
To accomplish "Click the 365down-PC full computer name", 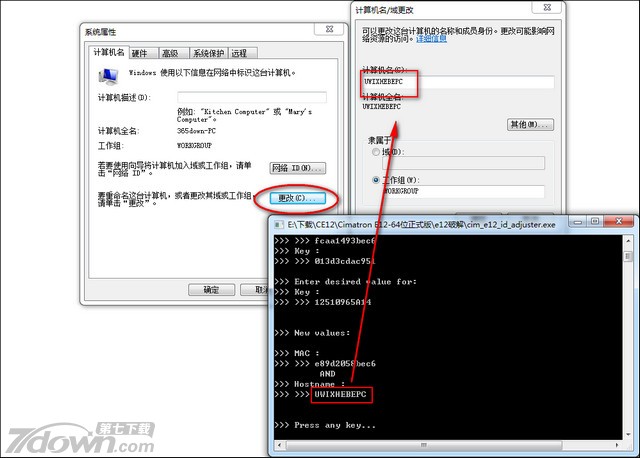I will click(x=196, y=131).
